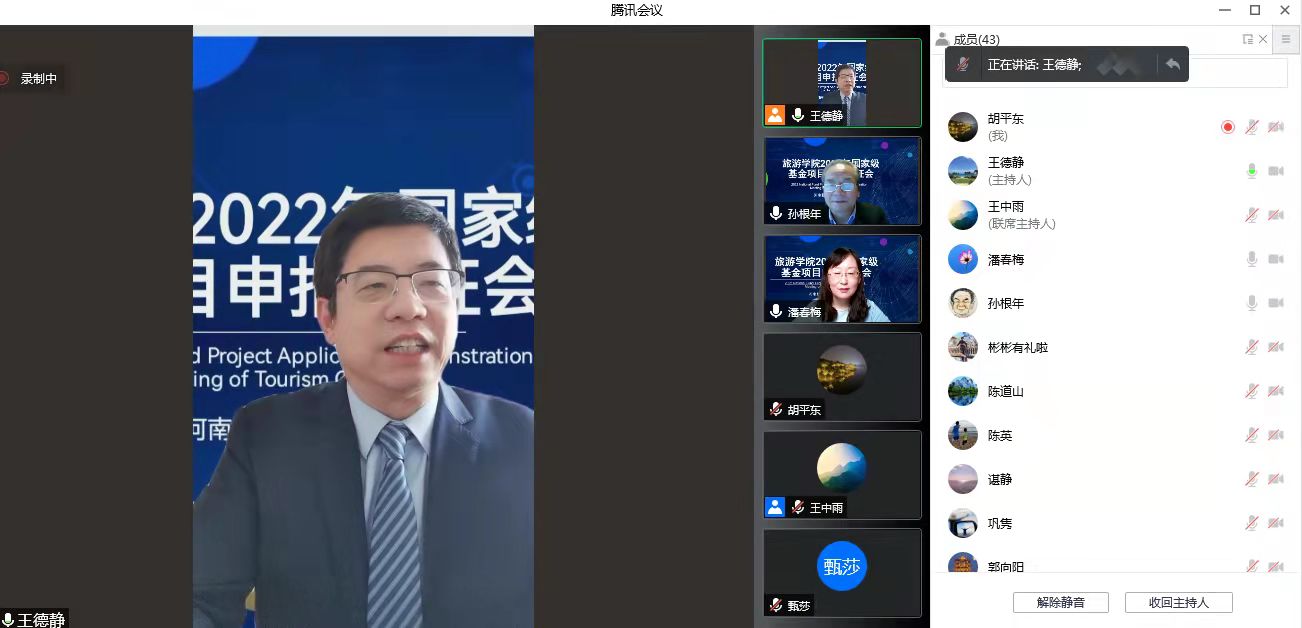The width and height of the screenshot is (1302, 628).
Task: Click 陈道山's avatar in member list
Action: [962, 391]
